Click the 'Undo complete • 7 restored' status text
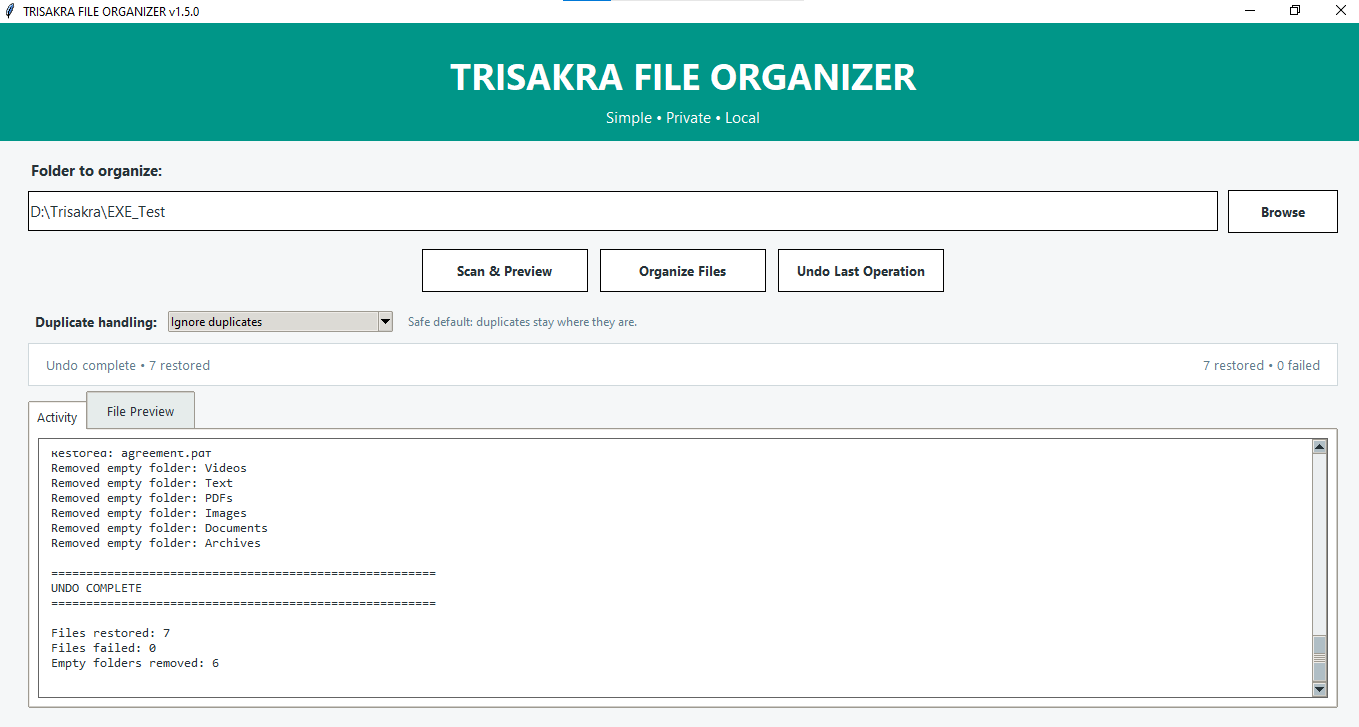This screenshot has width=1359, height=727. coord(128,365)
